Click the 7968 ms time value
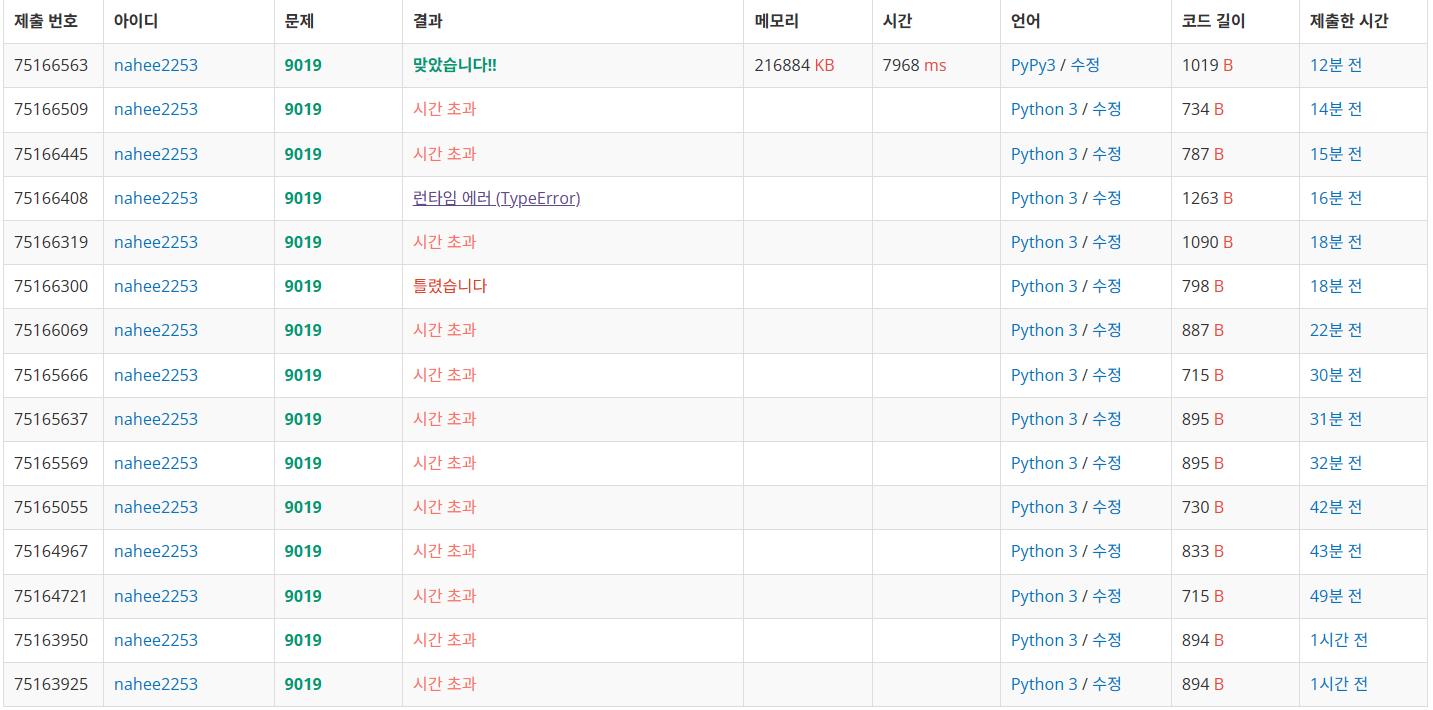This screenshot has height=710, width=1433. pos(914,65)
